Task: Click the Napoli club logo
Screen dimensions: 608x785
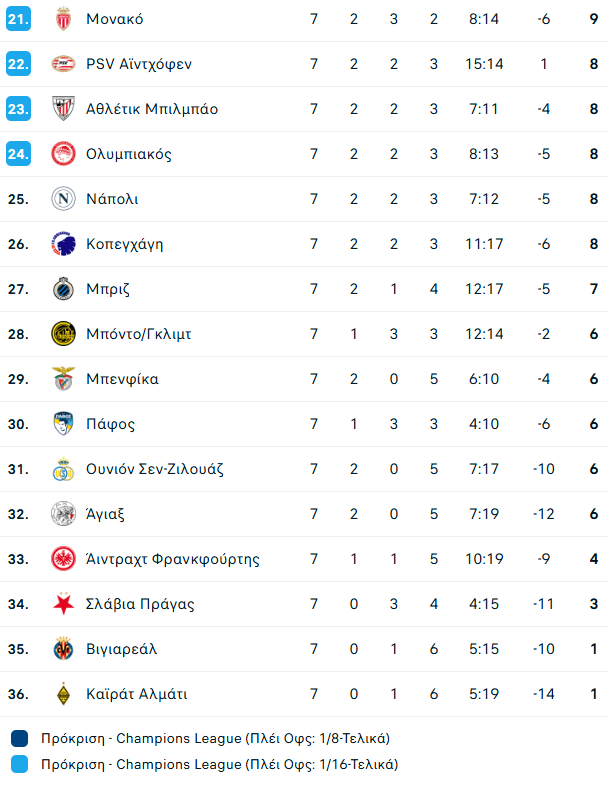Action: tap(63, 199)
